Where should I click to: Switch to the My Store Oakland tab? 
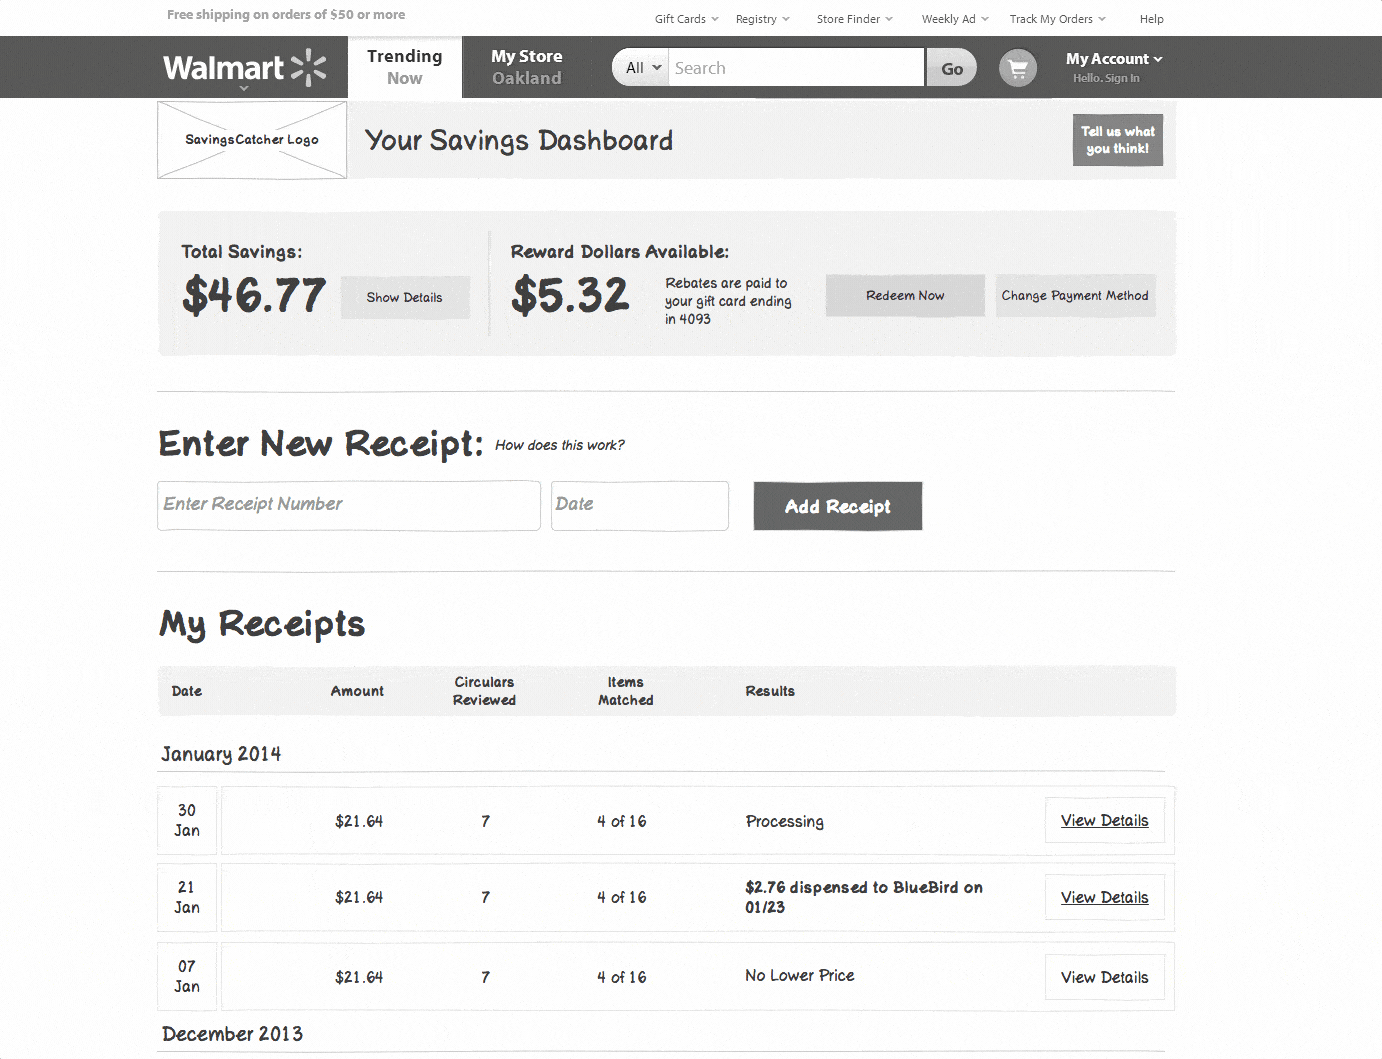click(x=527, y=67)
